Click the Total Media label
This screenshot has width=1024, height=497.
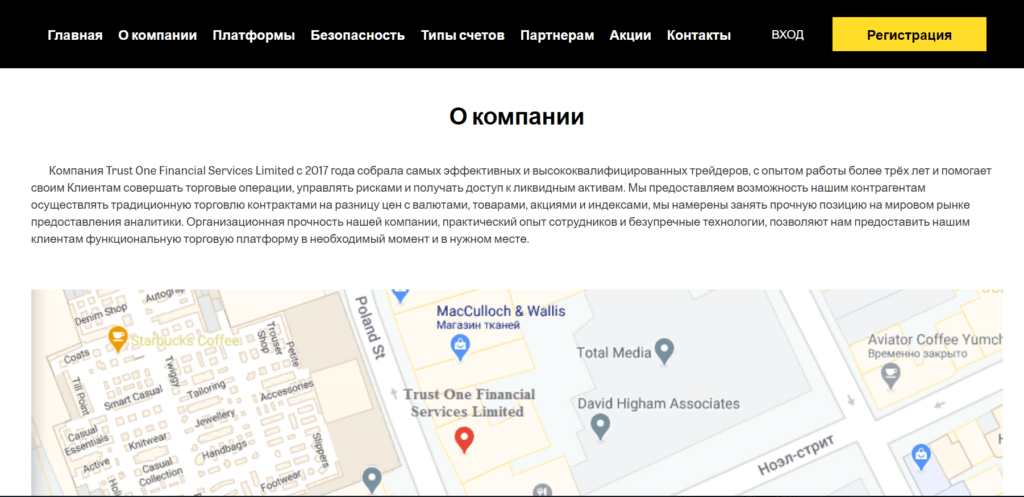click(x=614, y=353)
